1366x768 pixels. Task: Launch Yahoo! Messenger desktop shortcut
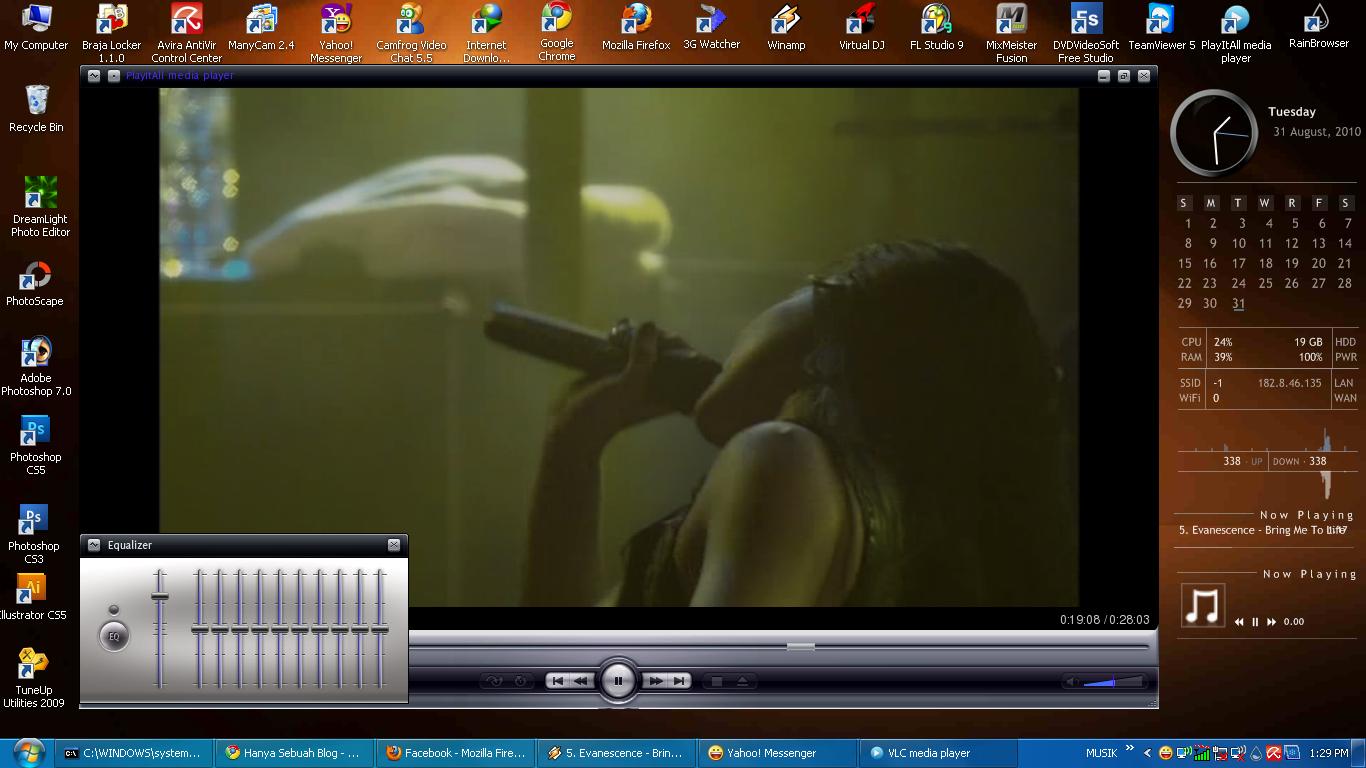point(336,33)
